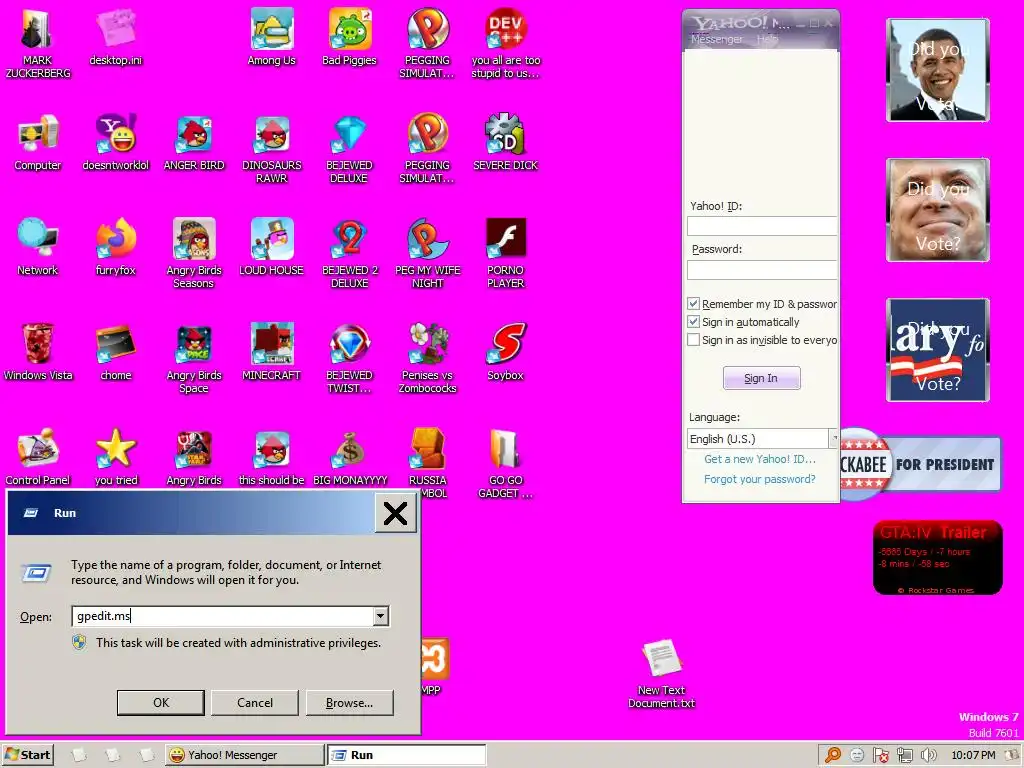Click the magnifier icon in system tray
Screen dimensions: 1024x768
pos(833,755)
